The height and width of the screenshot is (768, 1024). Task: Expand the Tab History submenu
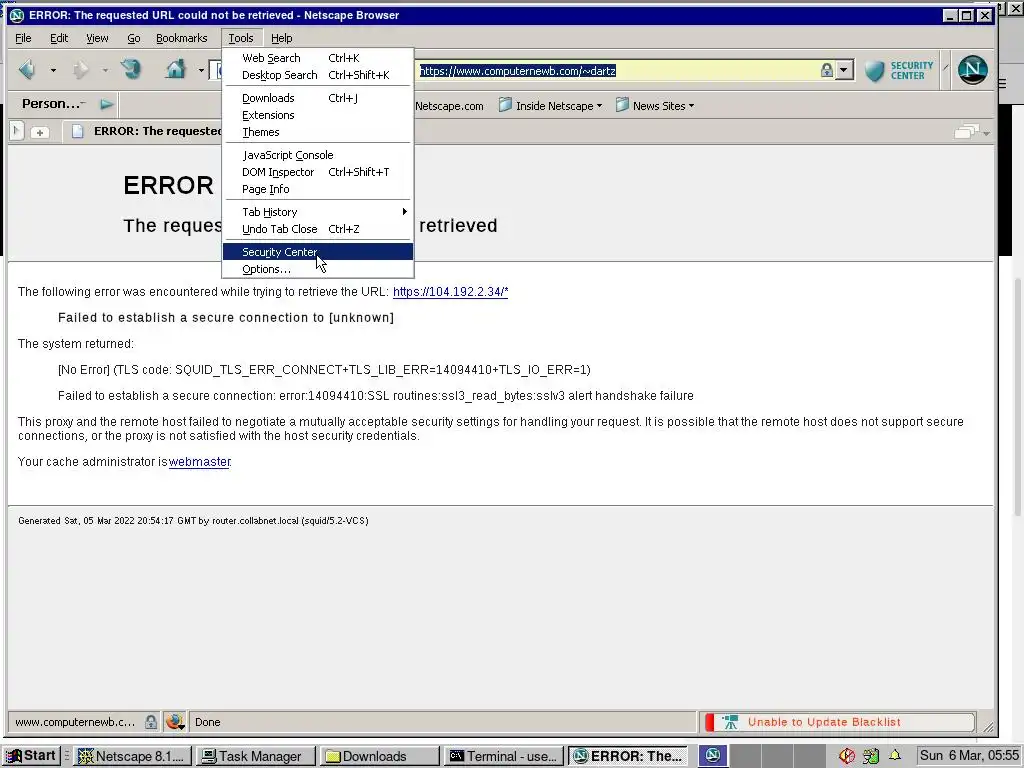(x=317, y=212)
